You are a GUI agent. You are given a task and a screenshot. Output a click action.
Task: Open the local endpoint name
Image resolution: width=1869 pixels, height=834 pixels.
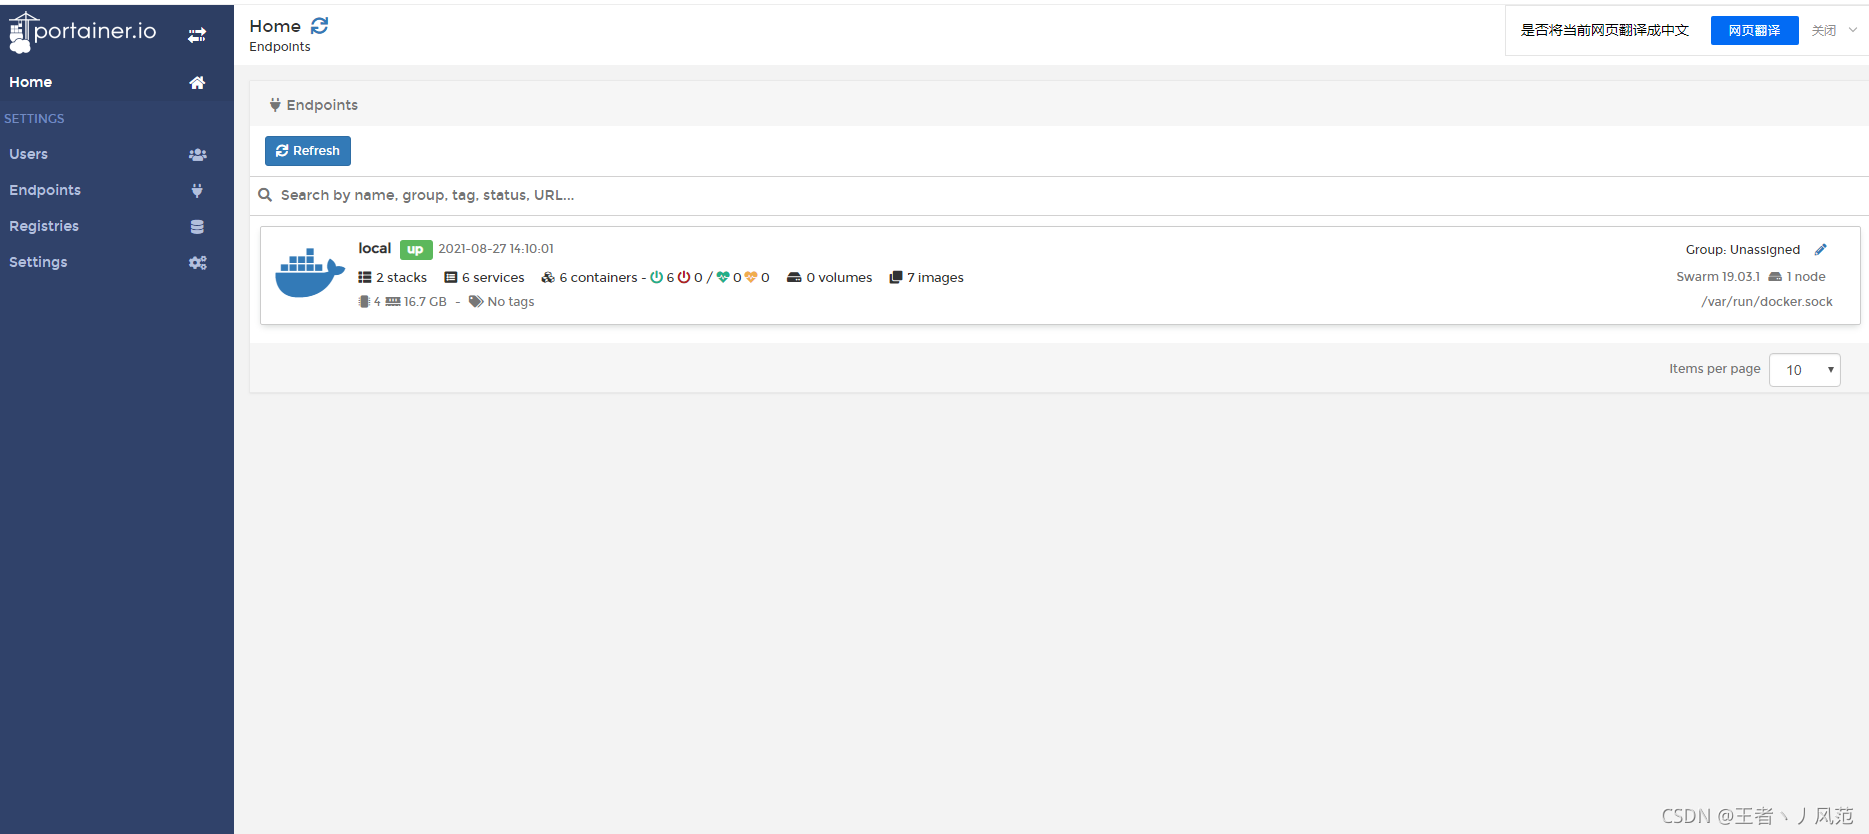[375, 248]
